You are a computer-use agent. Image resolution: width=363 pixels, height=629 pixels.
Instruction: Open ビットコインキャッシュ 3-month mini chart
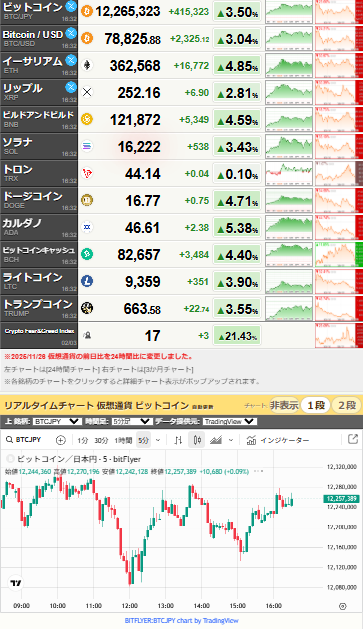click(x=339, y=254)
